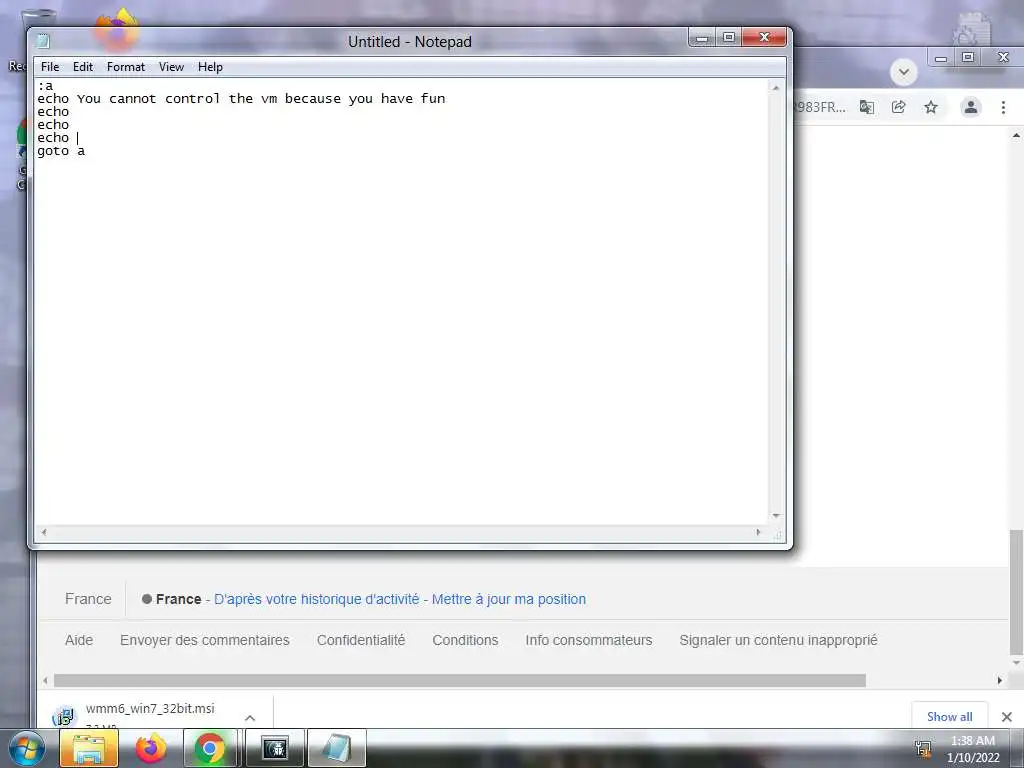Launch Firefox from taskbar
This screenshot has height=768, width=1024.
tap(151, 748)
